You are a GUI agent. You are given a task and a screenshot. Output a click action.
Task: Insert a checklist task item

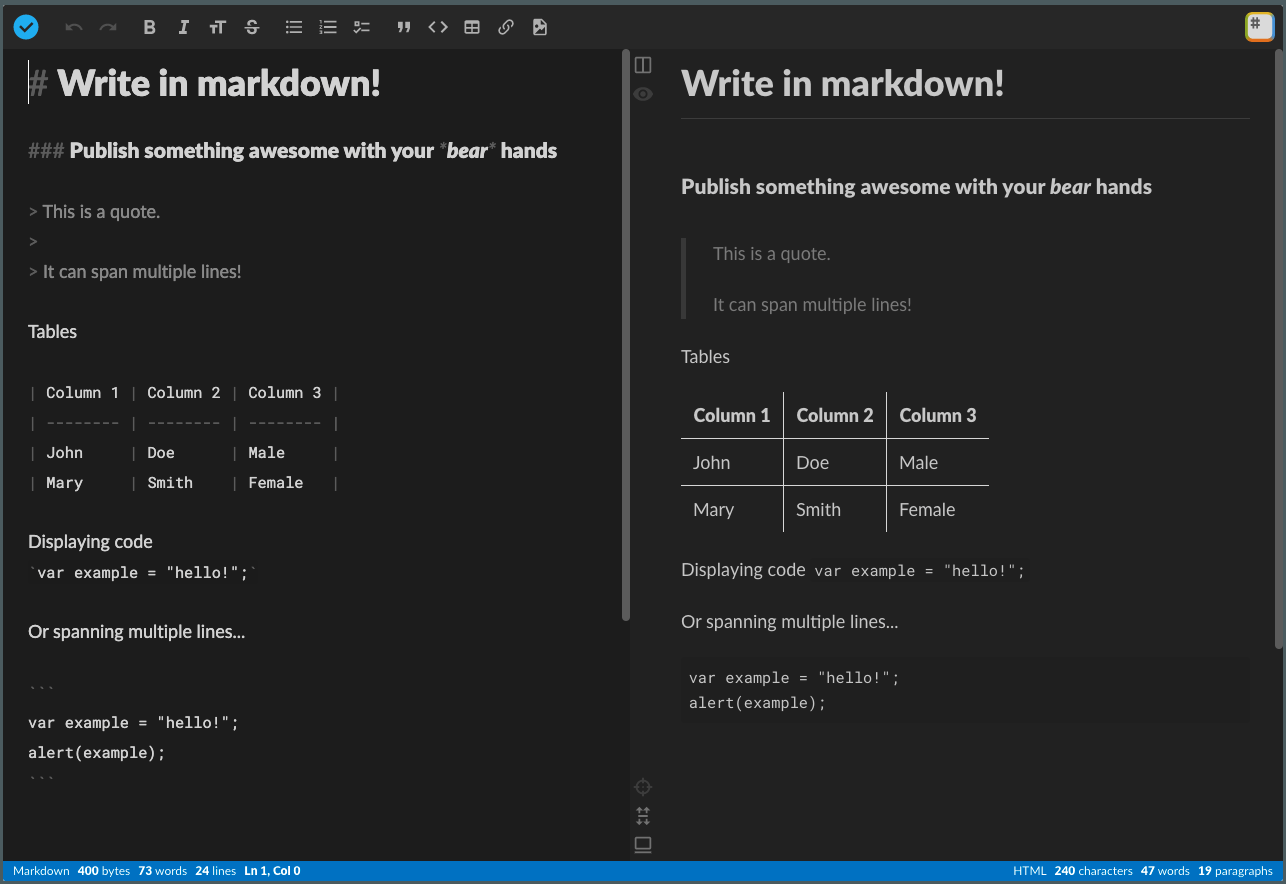(x=362, y=27)
